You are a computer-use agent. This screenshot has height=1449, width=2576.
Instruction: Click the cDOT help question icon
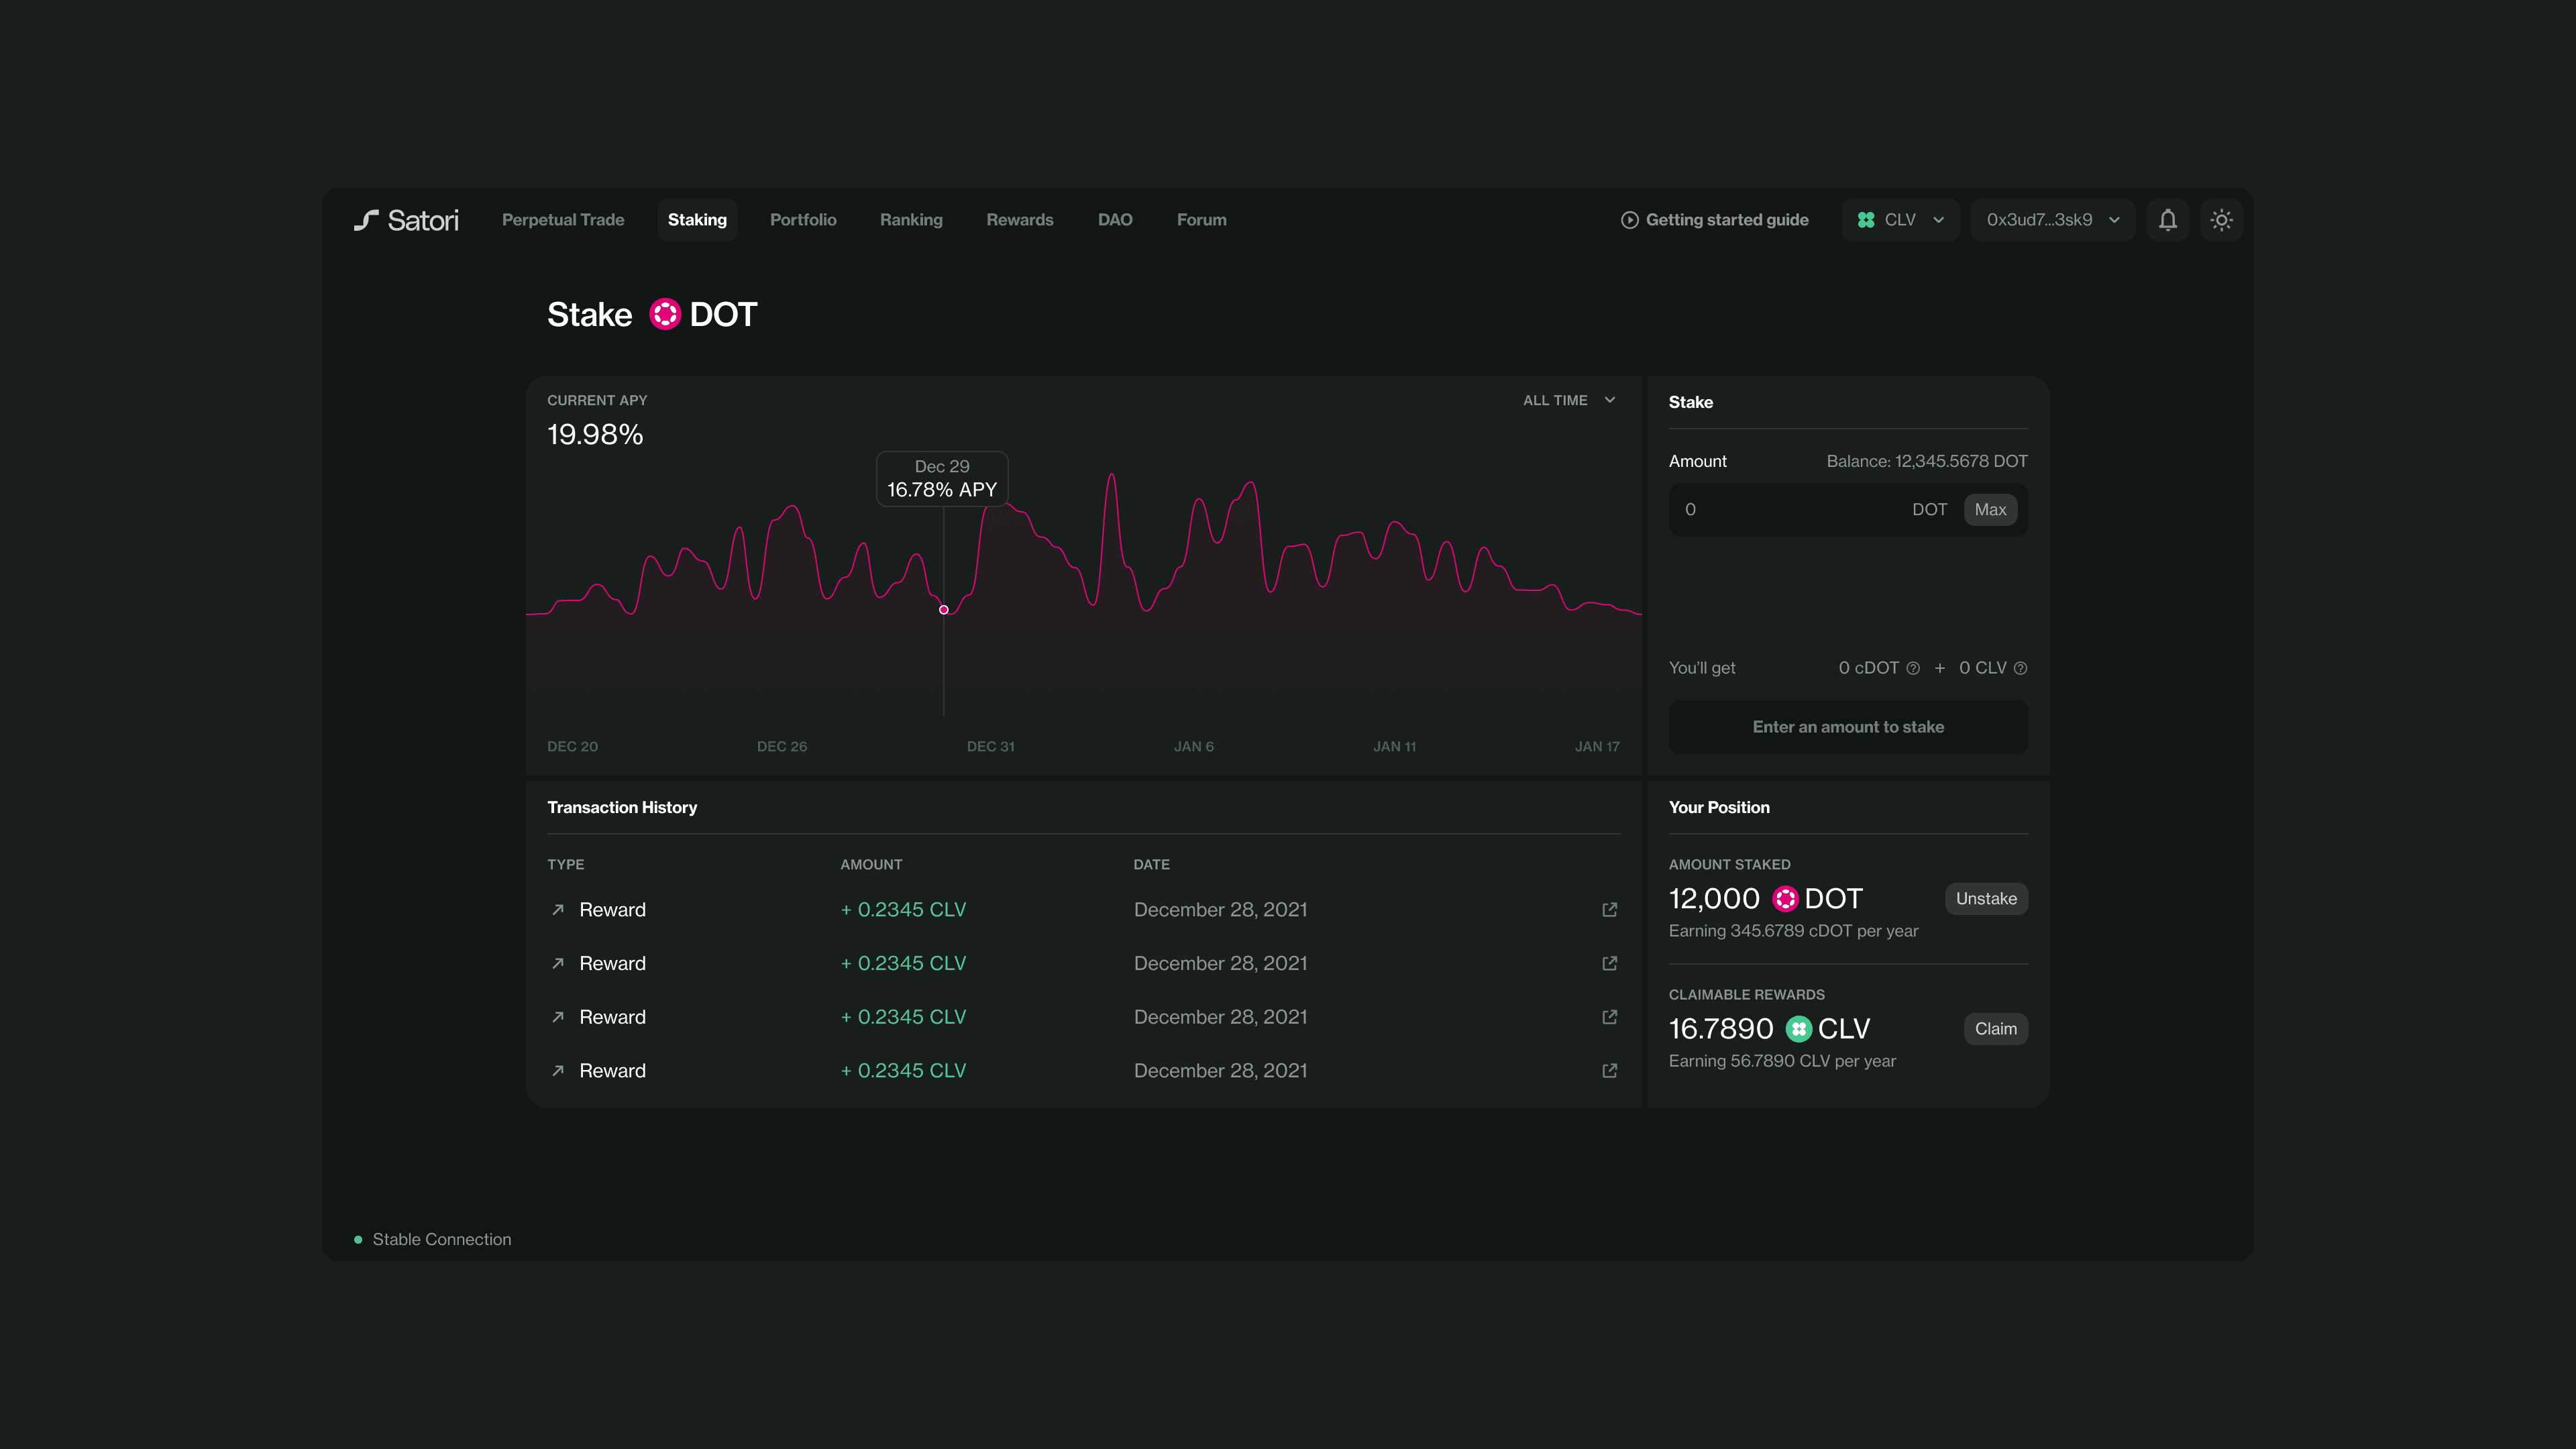click(1913, 668)
